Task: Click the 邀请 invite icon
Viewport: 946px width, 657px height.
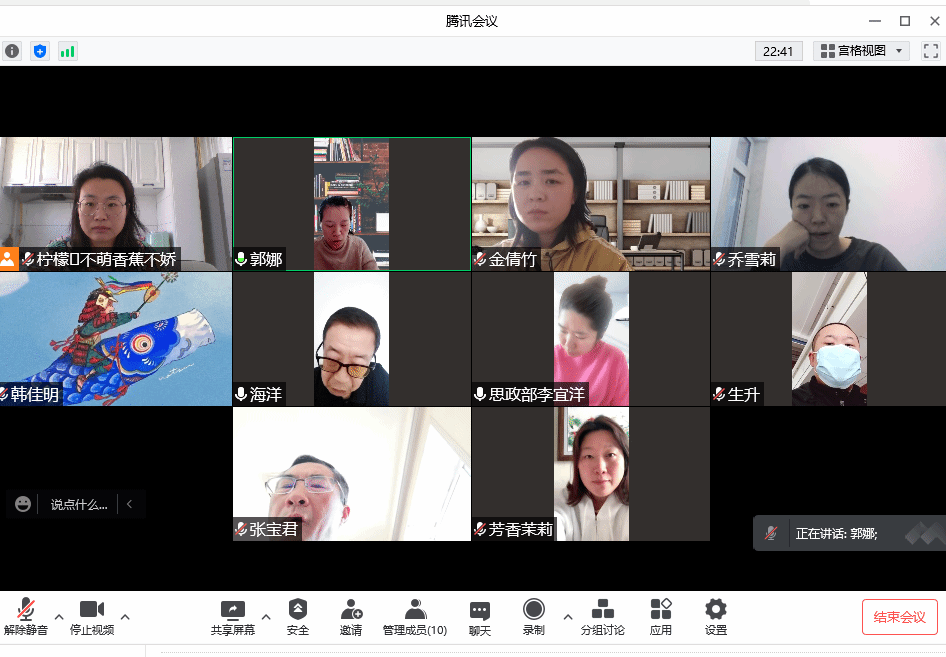Action: point(351,617)
